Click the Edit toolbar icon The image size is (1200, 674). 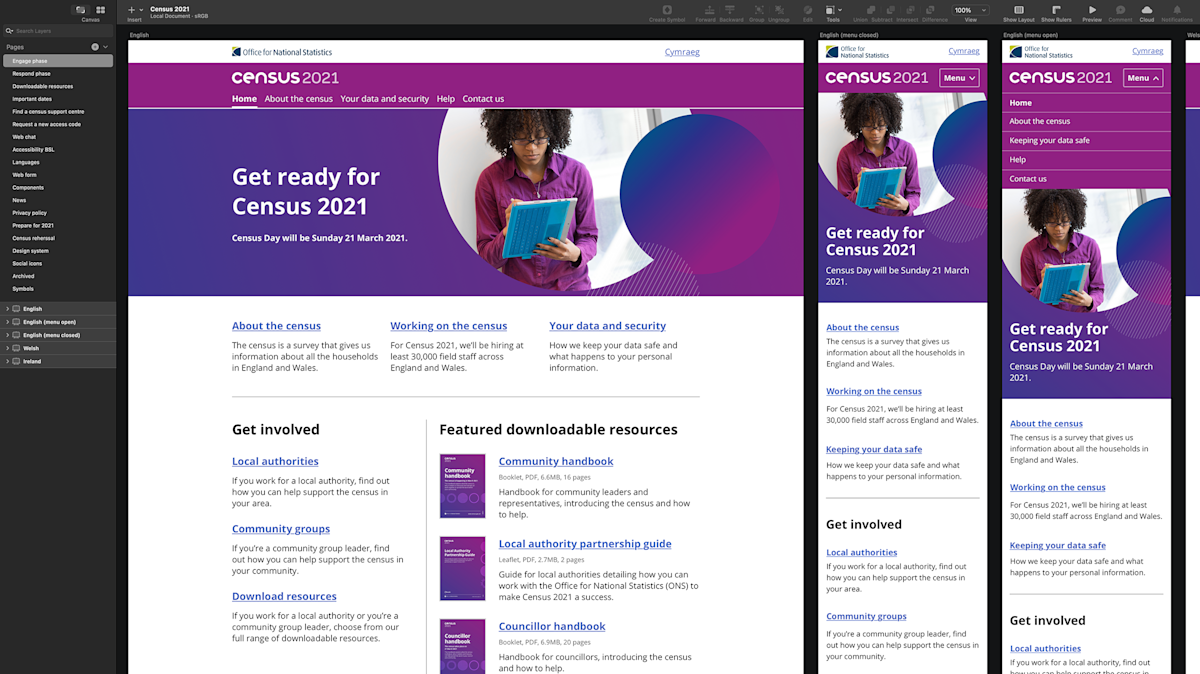(808, 12)
